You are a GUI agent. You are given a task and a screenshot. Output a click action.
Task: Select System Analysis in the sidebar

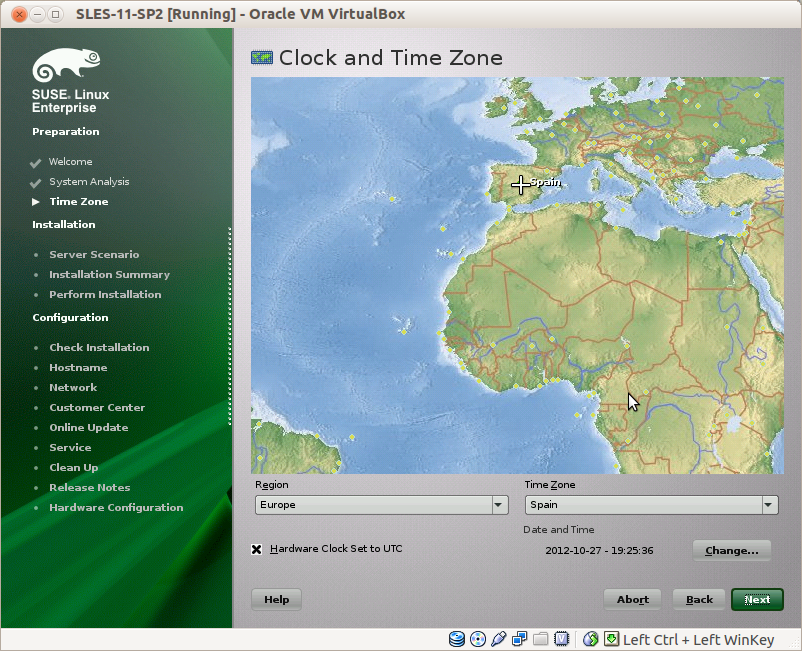pyautogui.click(x=89, y=182)
